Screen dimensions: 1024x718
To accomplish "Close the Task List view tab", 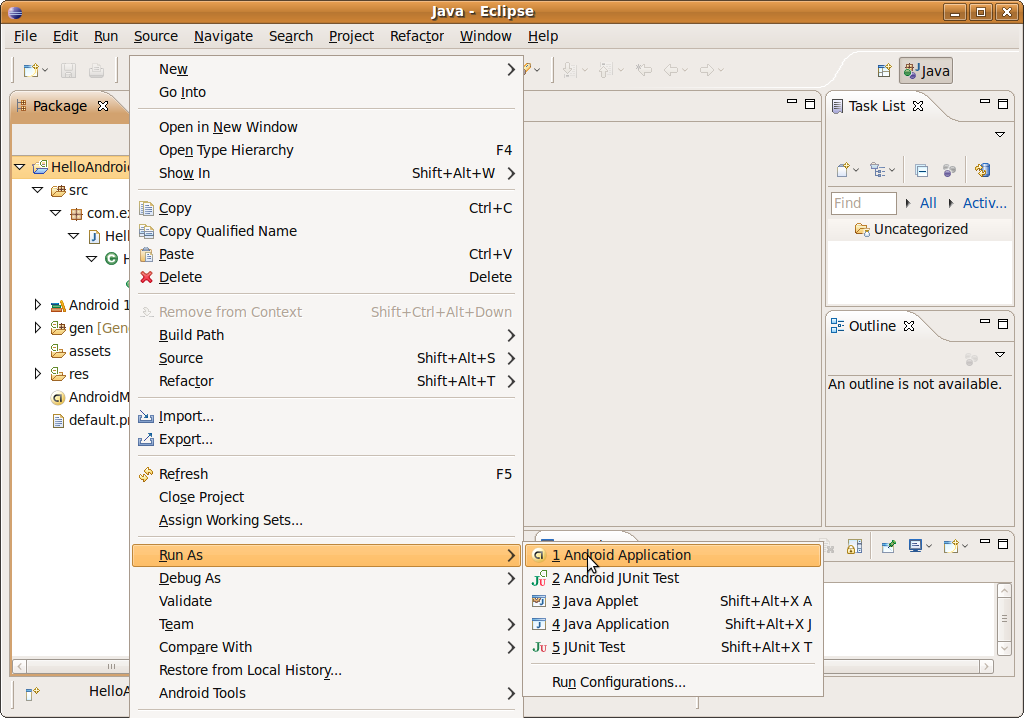I will coord(918,106).
